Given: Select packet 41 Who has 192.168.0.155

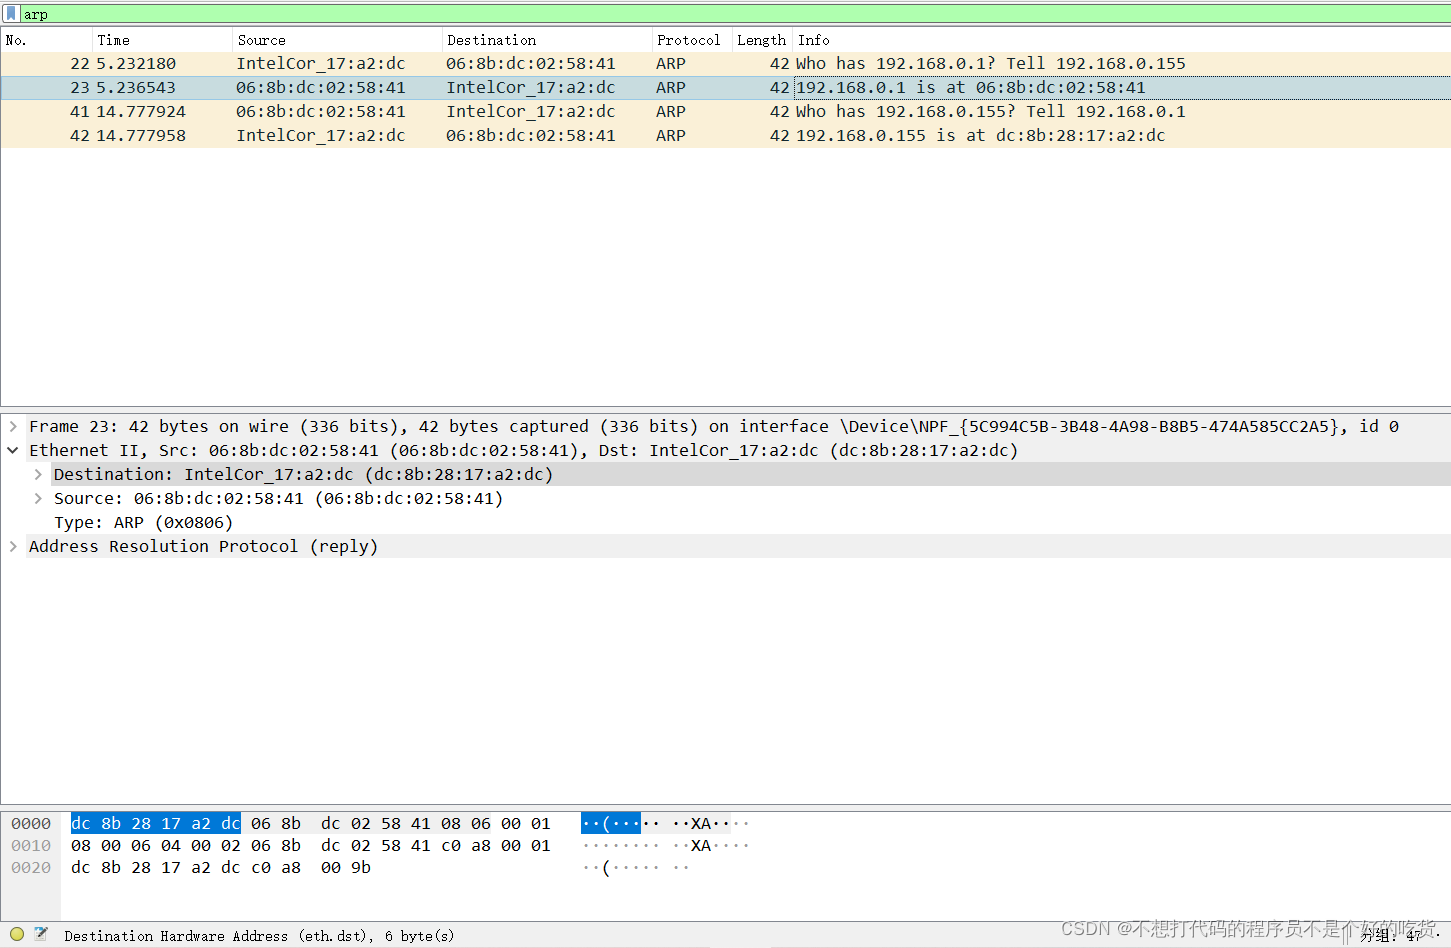Looking at the screenshot, I should click(725, 111).
